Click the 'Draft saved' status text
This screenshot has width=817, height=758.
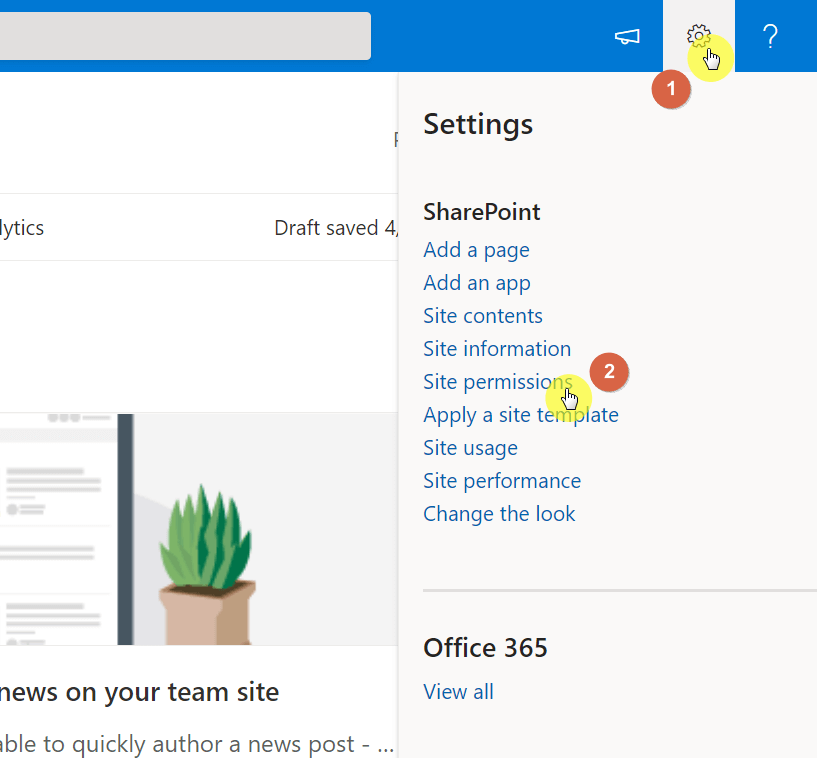(x=336, y=228)
